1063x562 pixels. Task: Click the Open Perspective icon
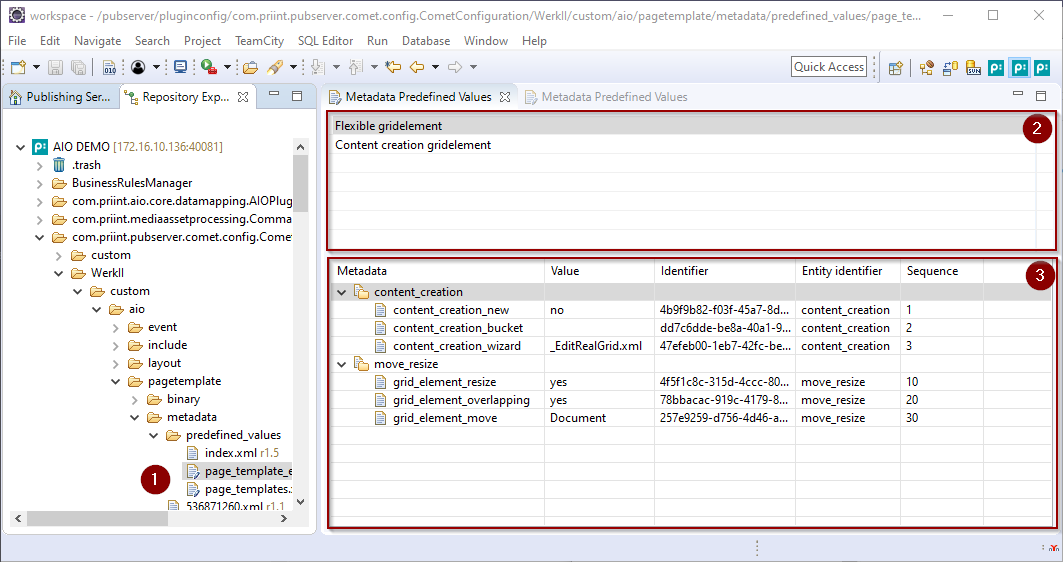point(896,68)
